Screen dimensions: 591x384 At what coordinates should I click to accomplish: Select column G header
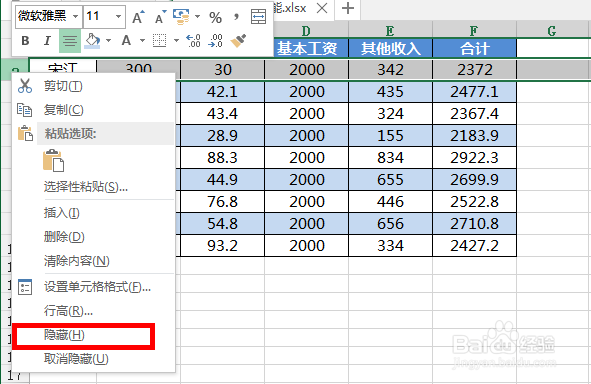pyautogui.click(x=552, y=31)
